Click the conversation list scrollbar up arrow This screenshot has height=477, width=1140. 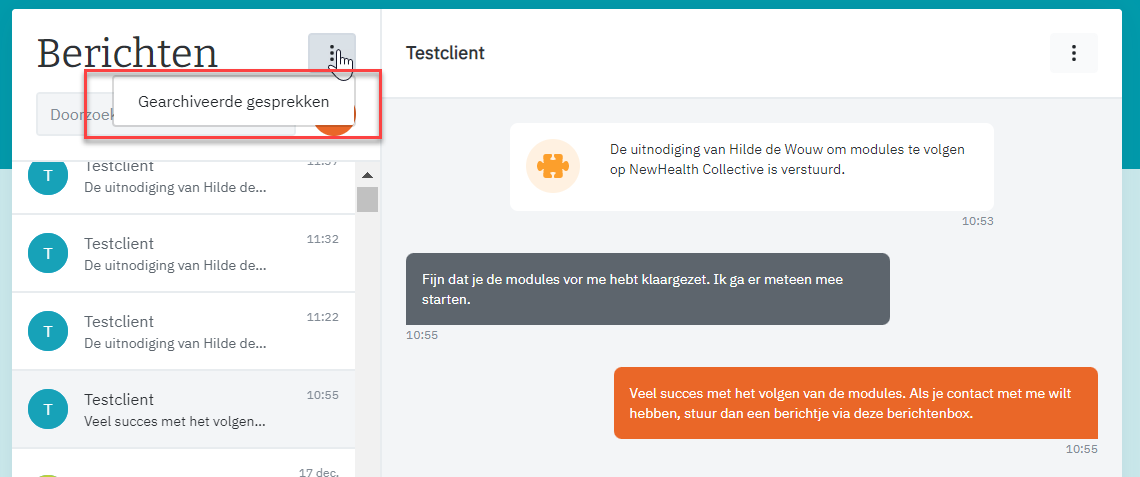(x=367, y=175)
